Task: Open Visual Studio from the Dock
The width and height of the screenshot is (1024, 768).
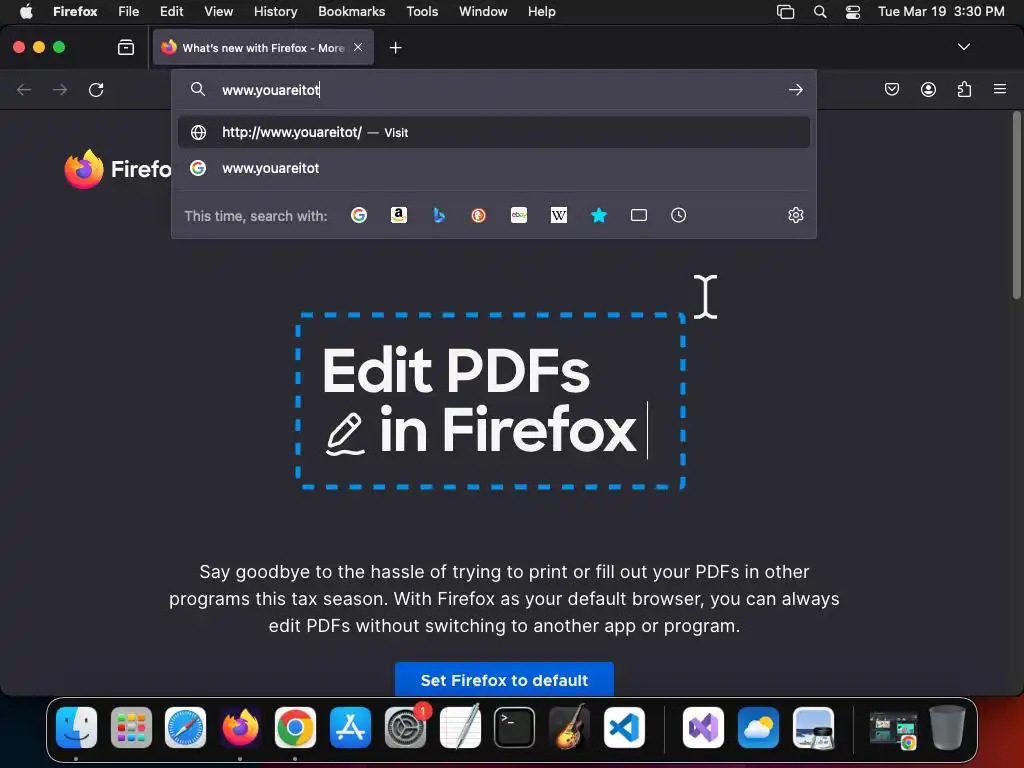Action: (703, 727)
